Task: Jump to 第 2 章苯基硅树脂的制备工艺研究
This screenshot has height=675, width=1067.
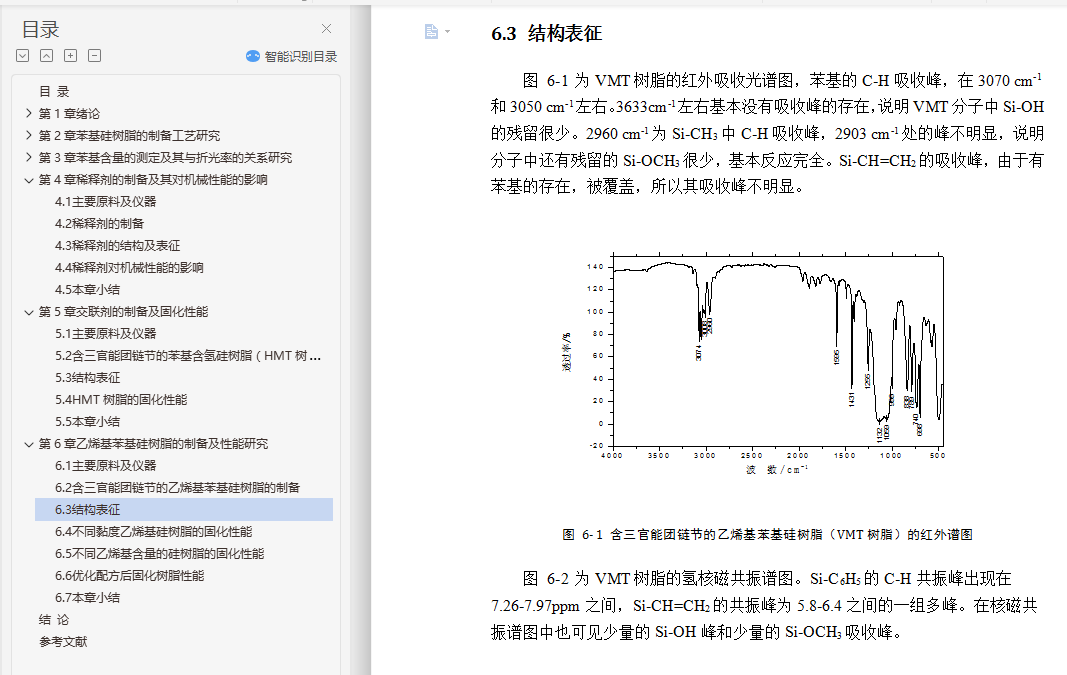Action: [129, 135]
